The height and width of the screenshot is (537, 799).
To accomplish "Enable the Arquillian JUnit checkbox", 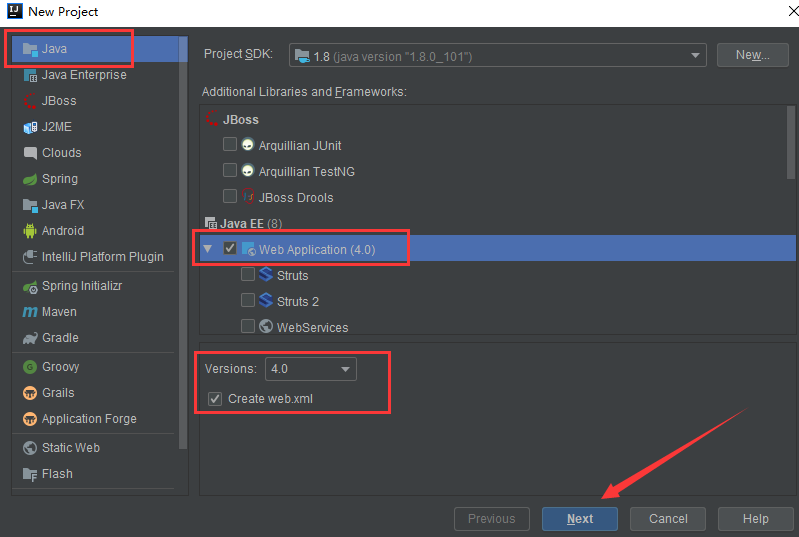I will (x=230, y=144).
